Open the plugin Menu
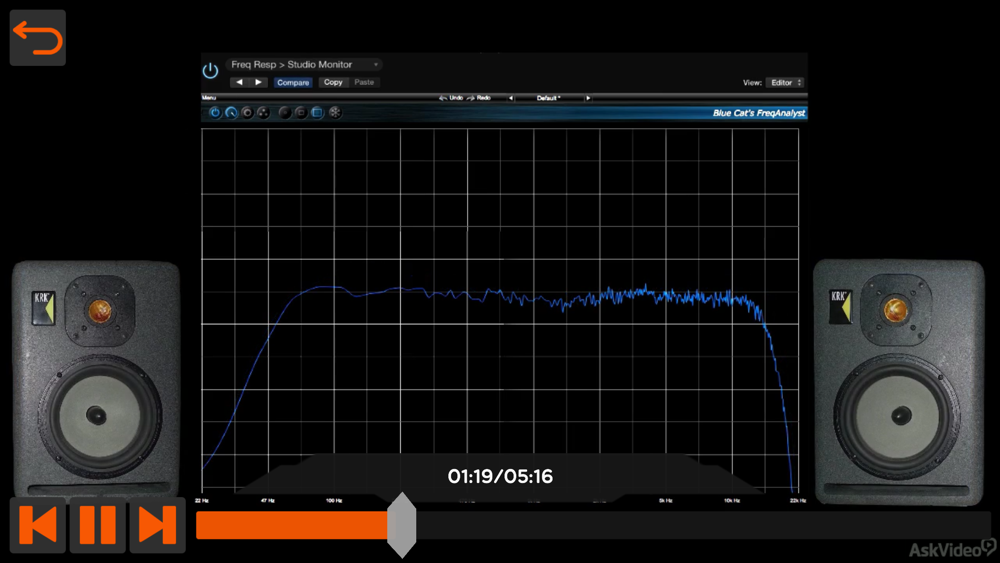This screenshot has height=563, width=1000. click(209, 98)
